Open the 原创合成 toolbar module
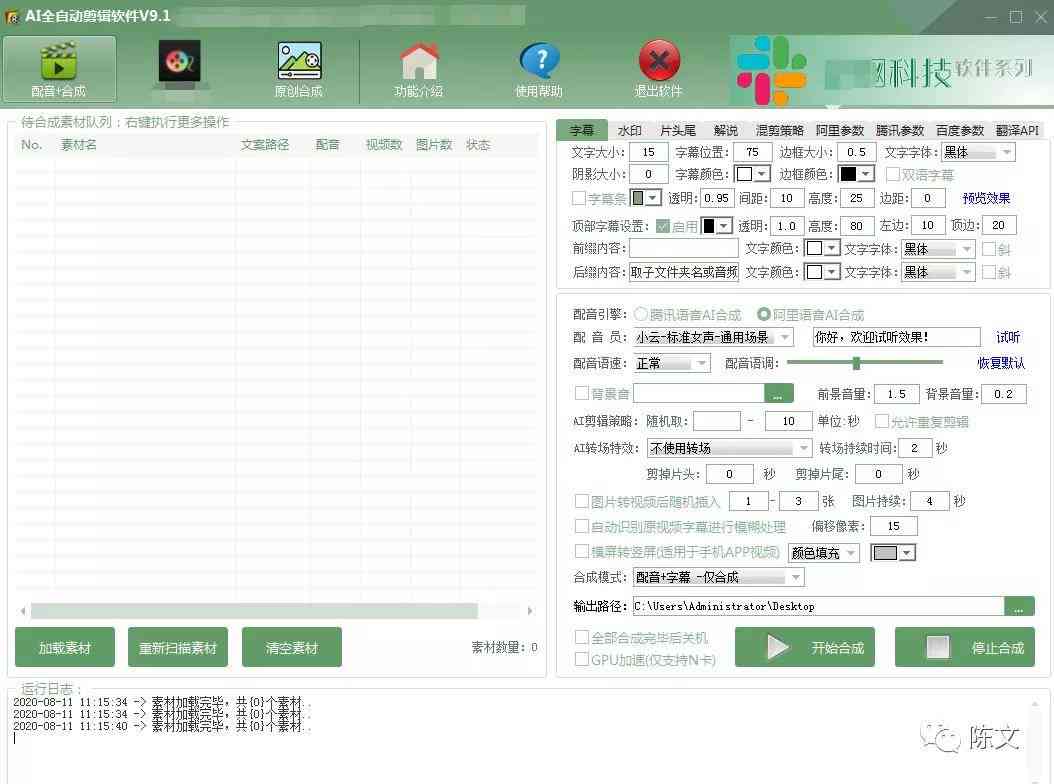The height and width of the screenshot is (784, 1054). tap(298, 69)
